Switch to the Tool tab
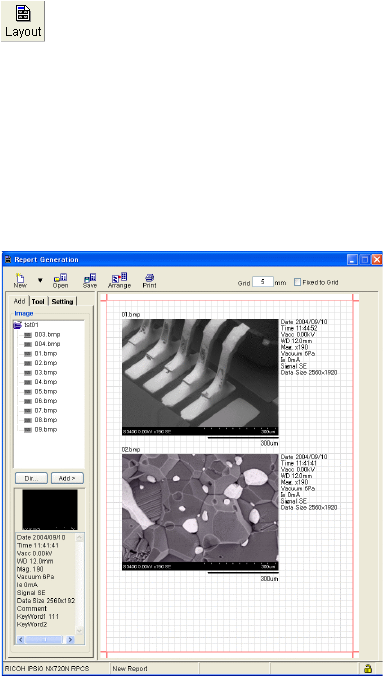Screen dimensions: 383x676 pyautogui.click(x=38, y=302)
